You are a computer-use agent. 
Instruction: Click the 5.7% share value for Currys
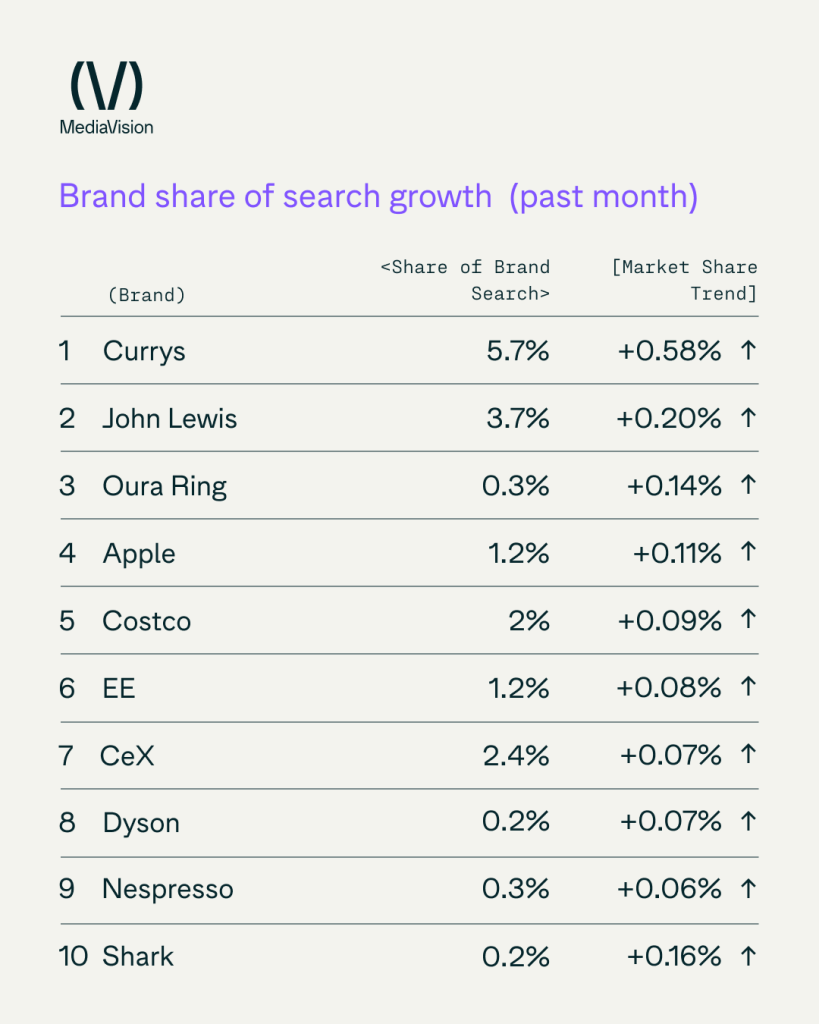(x=516, y=351)
